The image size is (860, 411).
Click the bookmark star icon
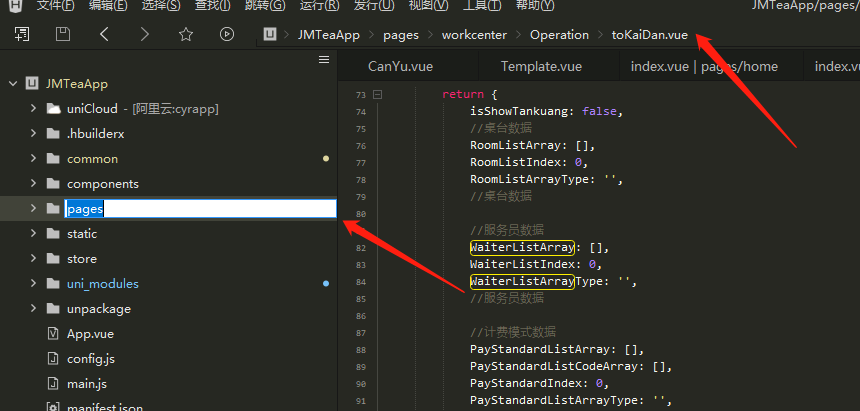(186, 34)
